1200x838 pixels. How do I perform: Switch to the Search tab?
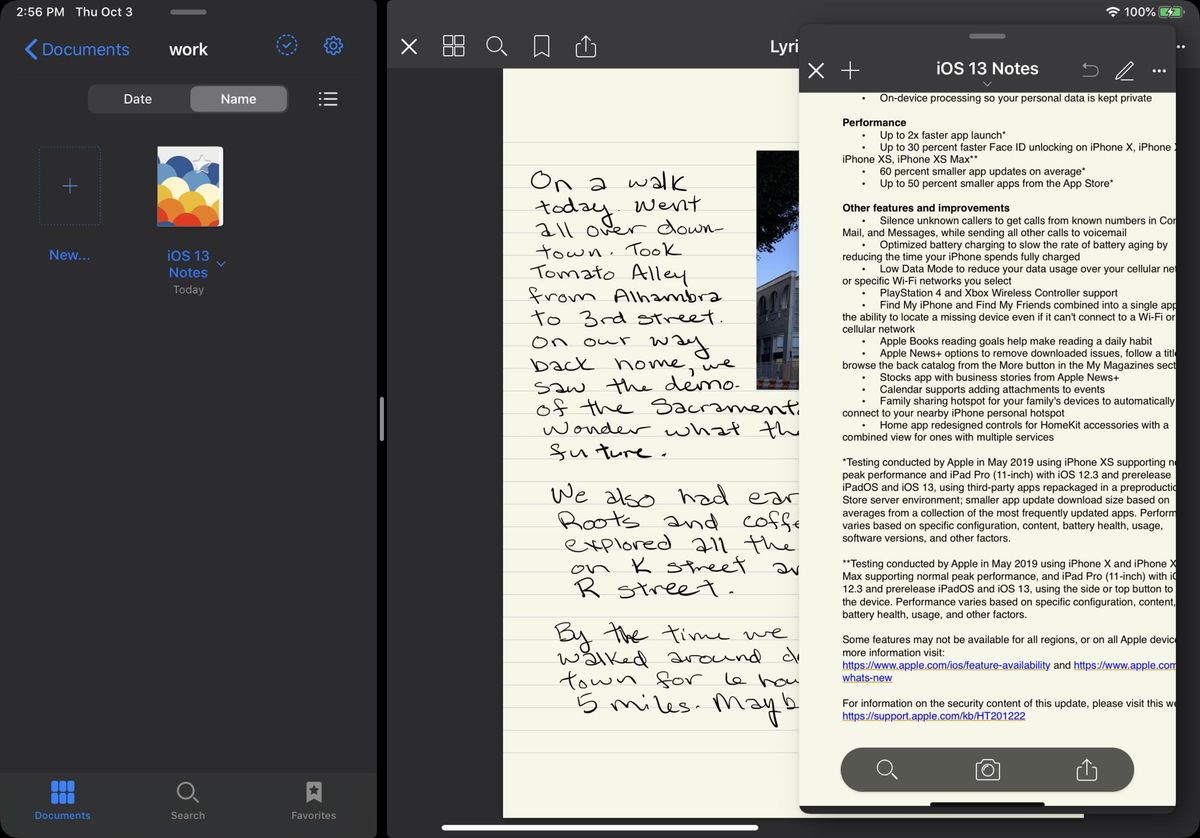pyautogui.click(x=187, y=802)
